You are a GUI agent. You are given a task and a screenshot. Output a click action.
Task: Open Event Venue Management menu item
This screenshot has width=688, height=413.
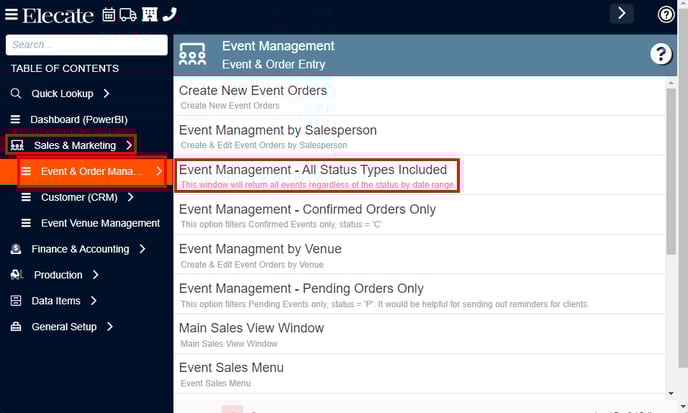pyautogui.click(x=100, y=223)
